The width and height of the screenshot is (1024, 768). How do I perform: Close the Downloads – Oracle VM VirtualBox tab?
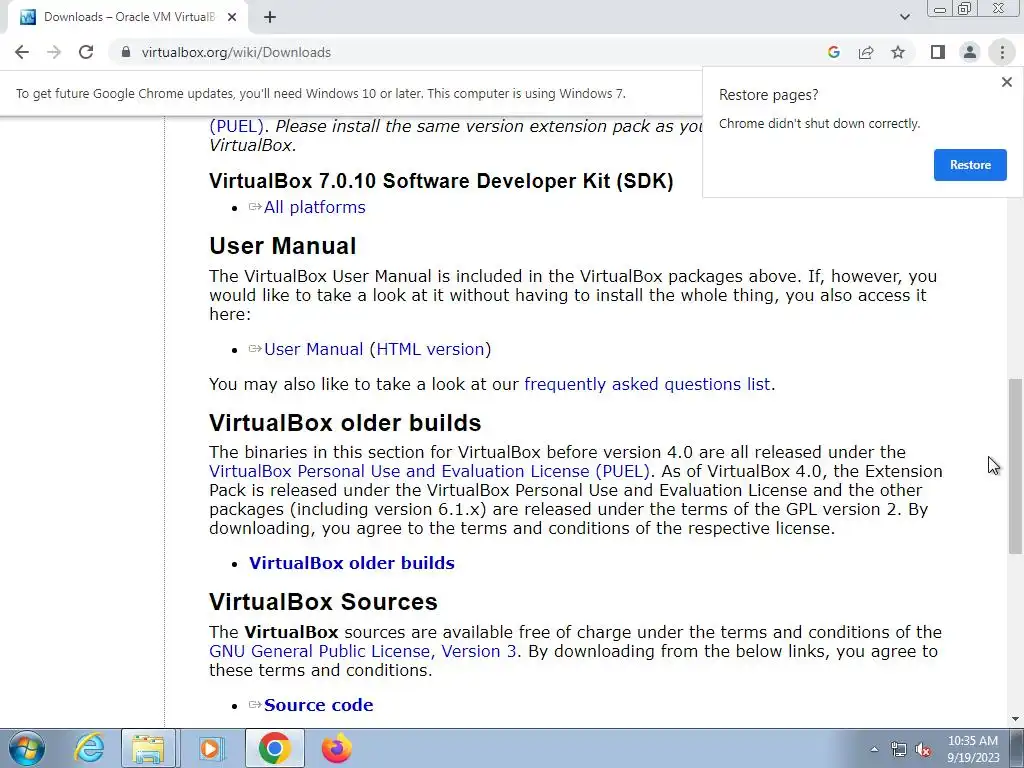[x=232, y=17]
